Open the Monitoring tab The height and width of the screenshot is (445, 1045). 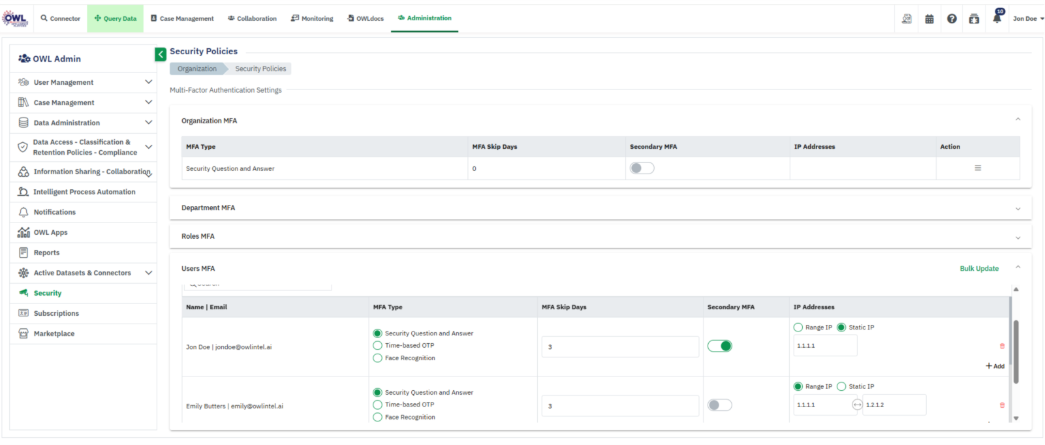click(x=312, y=18)
